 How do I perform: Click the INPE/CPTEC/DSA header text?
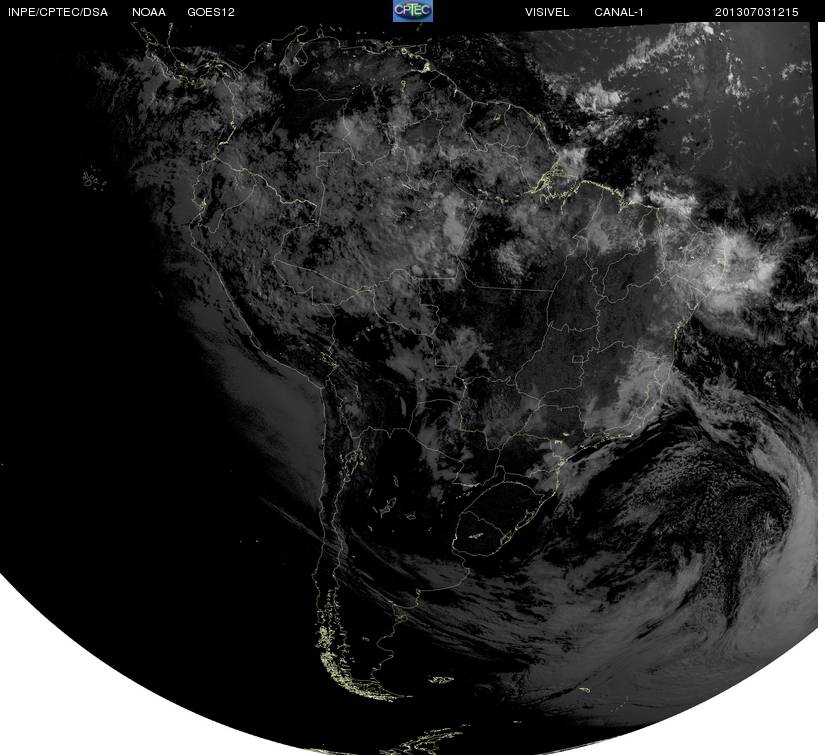(x=58, y=12)
